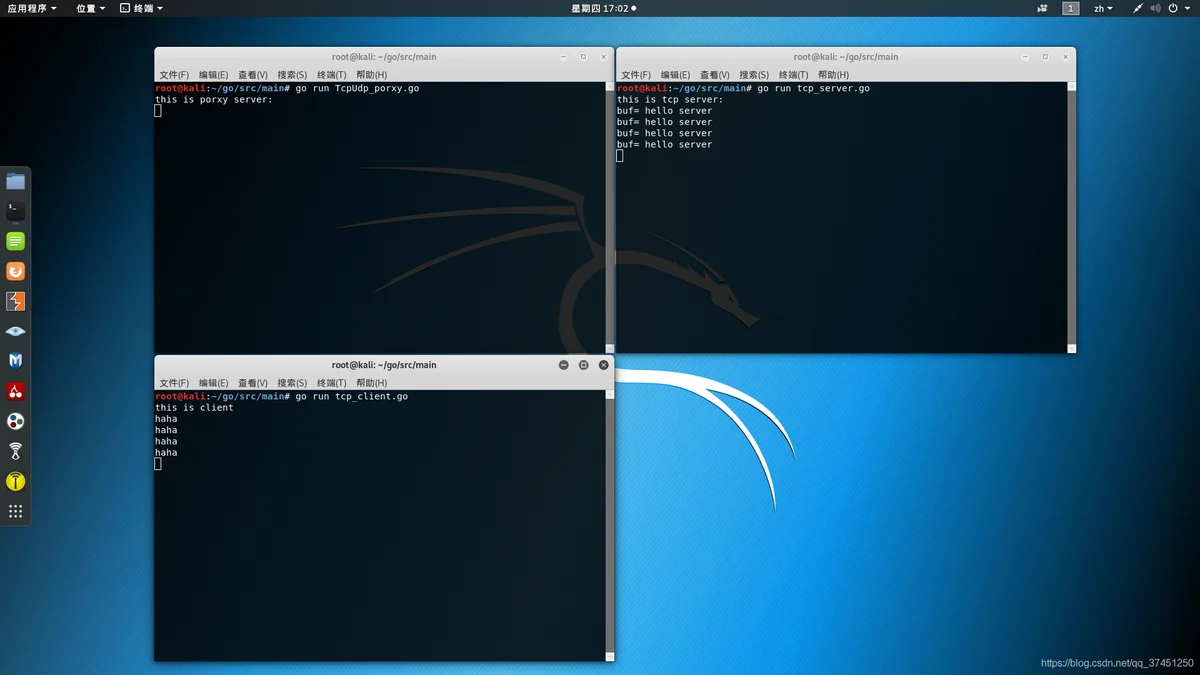Screen dimensions: 1200x675
Task: Open 帮助(H) menu in the tcp_server terminal
Action: tap(833, 75)
